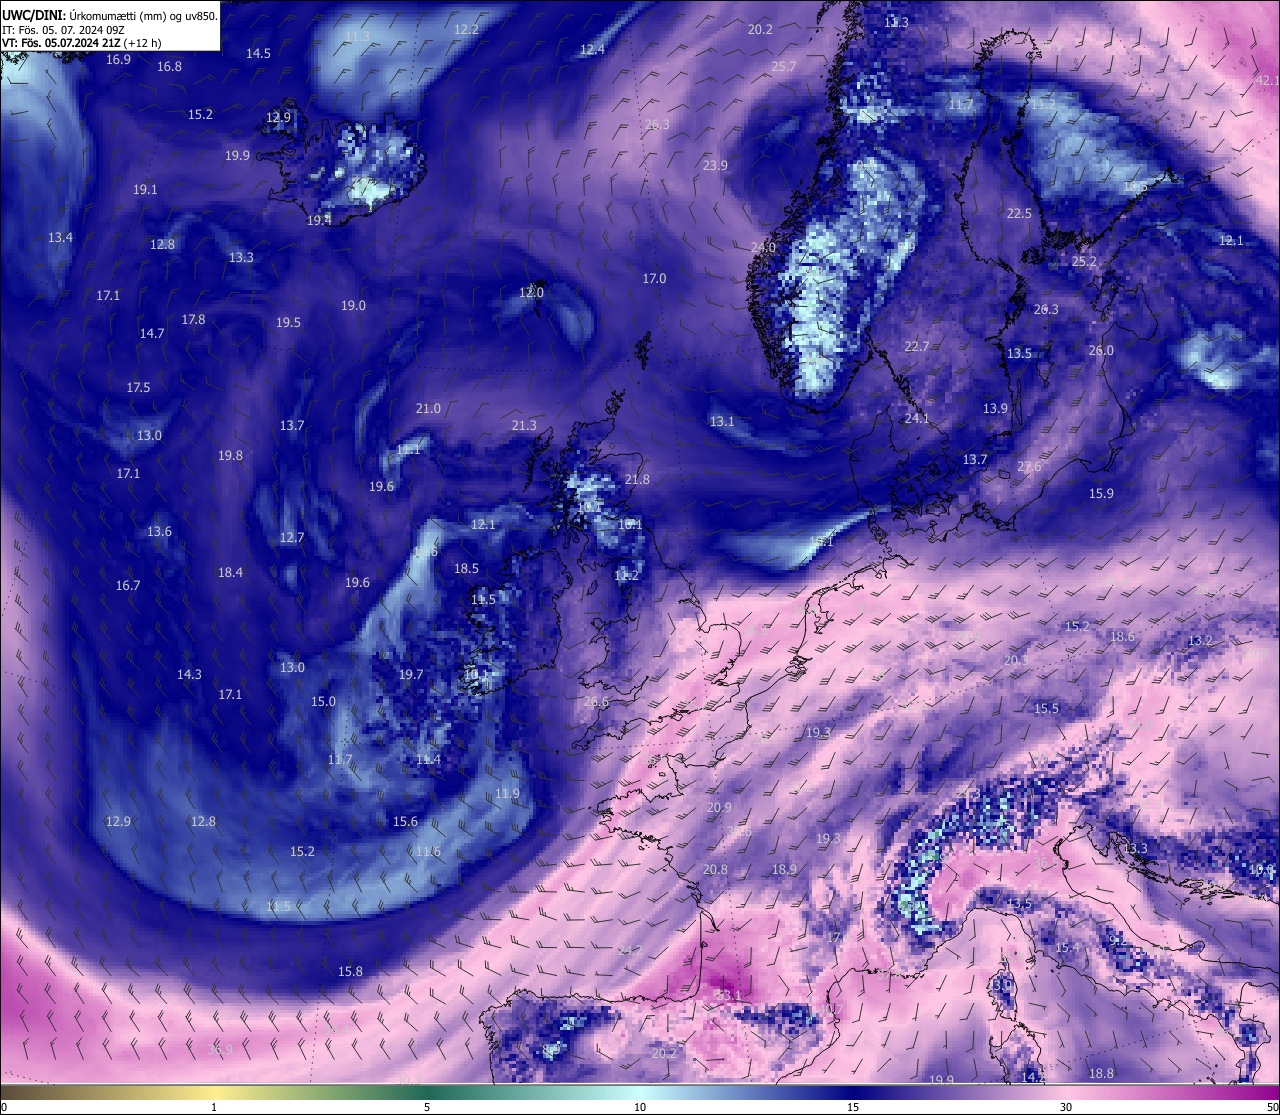This screenshot has height=1115, width=1280.
Task: Click the map value 24.0 off Norway
Action: pyautogui.click(x=763, y=248)
